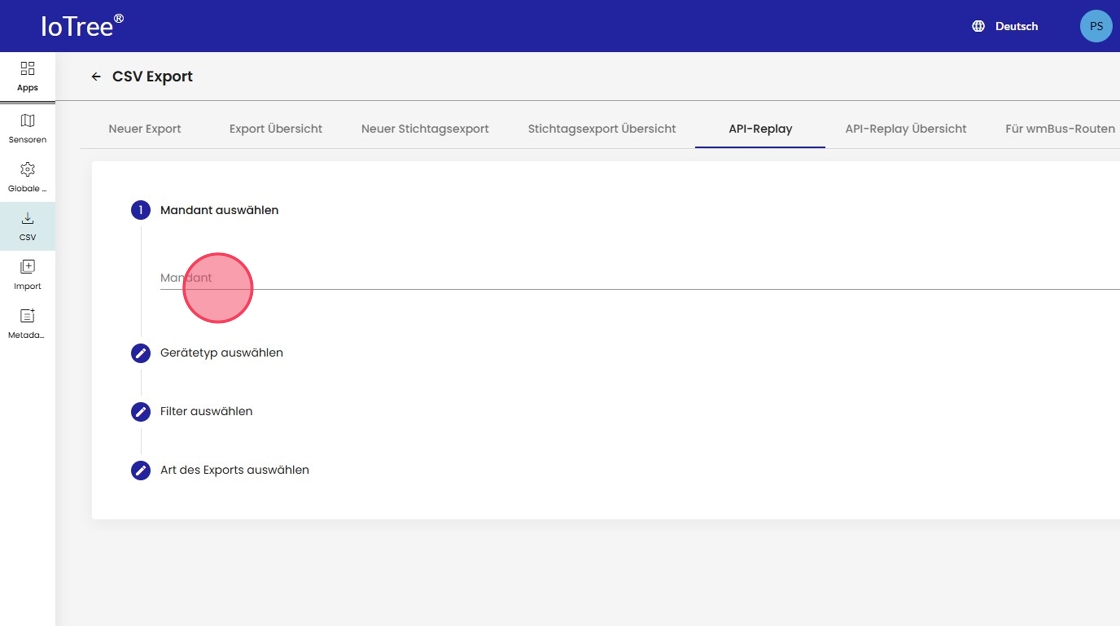Image resolution: width=1120 pixels, height=626 pixels.
Task: Open the Apps grid icon
Action: [x=27, y=69]
